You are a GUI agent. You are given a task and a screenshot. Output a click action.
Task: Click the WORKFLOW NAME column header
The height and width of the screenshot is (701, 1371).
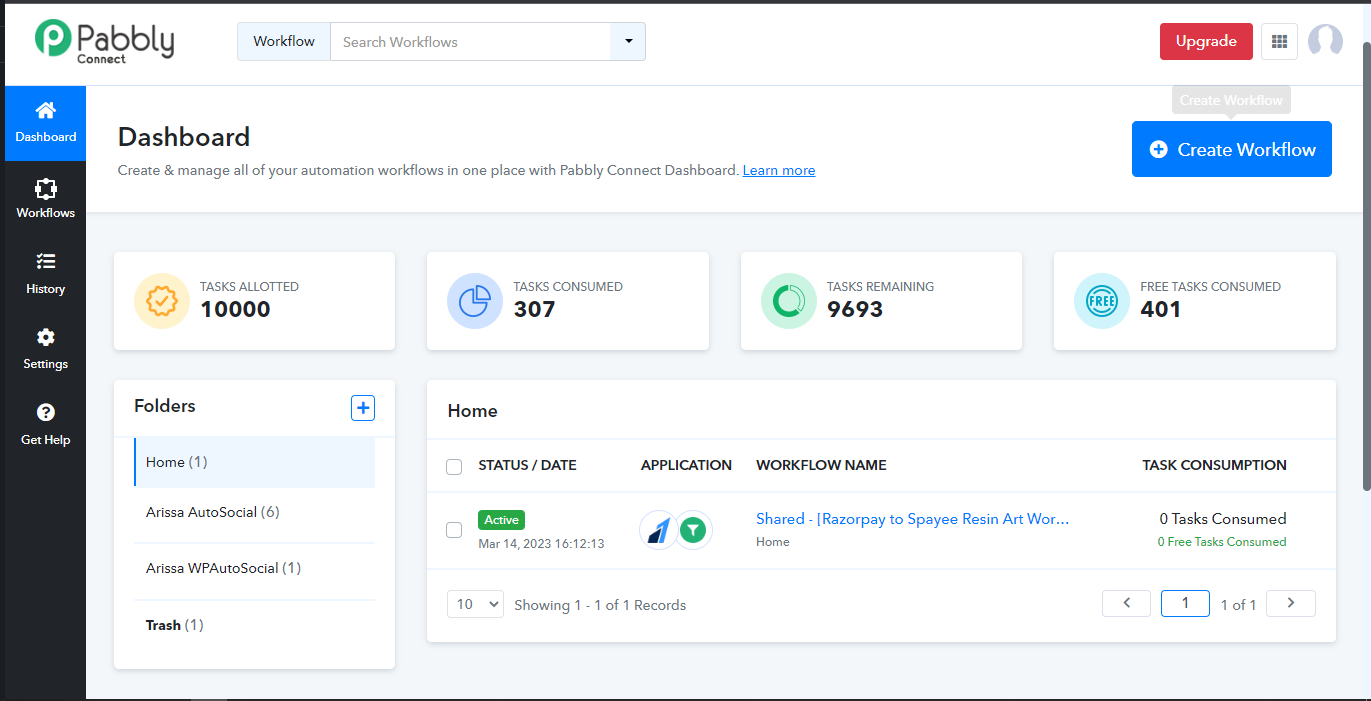(821, 465)
